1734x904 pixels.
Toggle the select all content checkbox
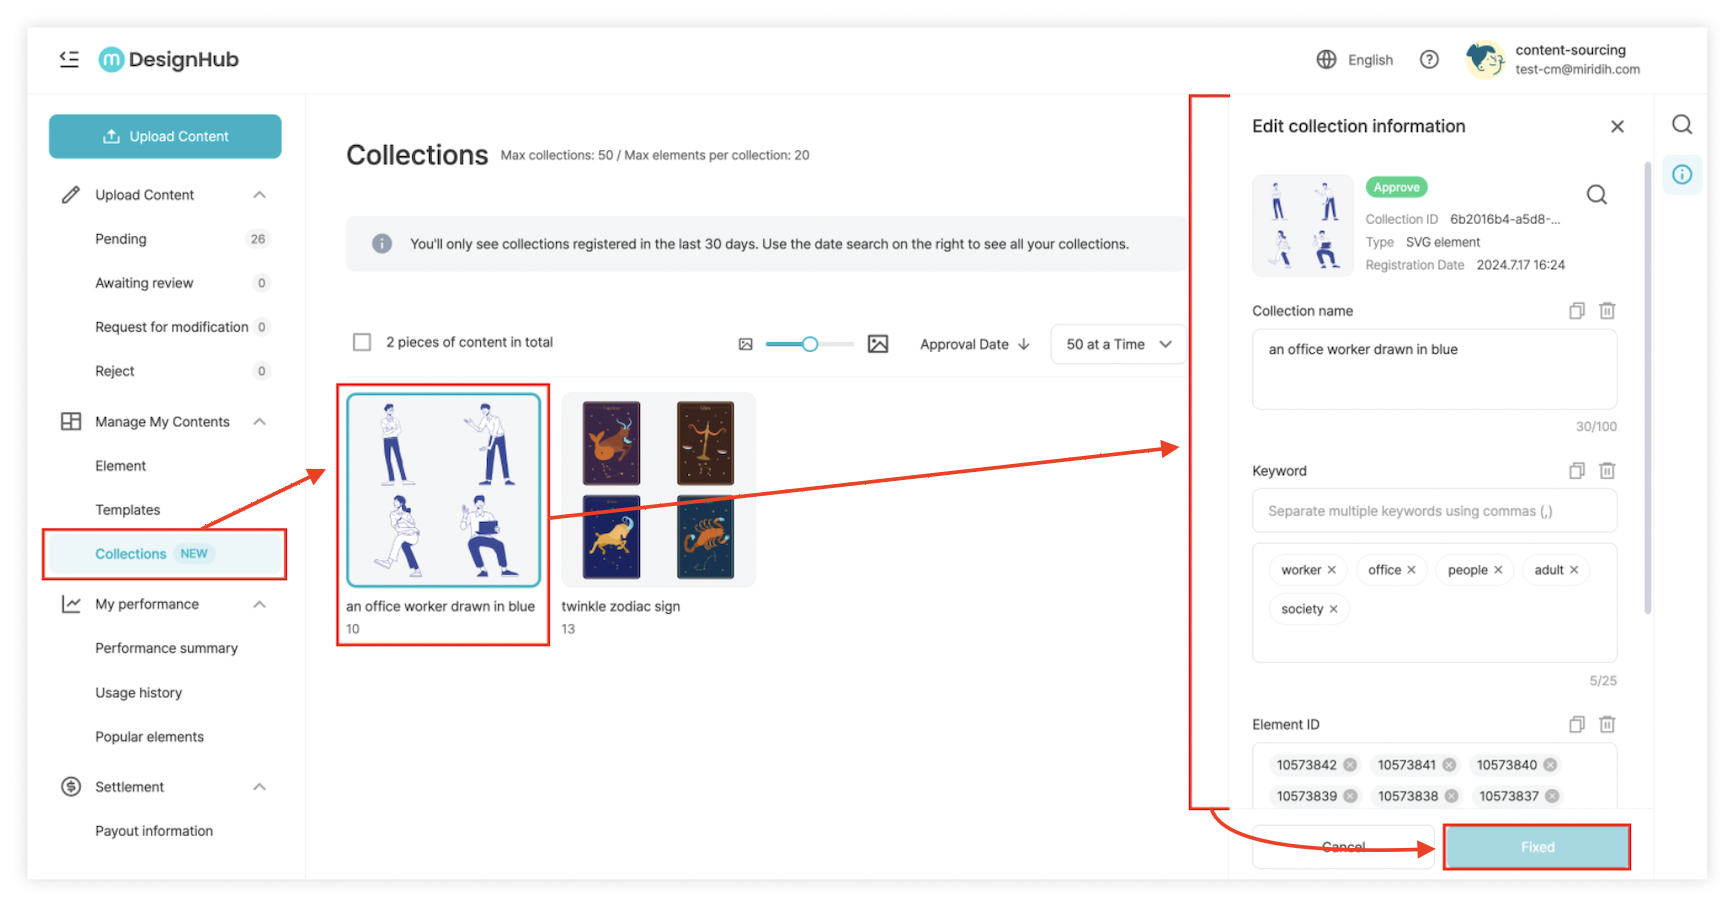coord(362,342)
